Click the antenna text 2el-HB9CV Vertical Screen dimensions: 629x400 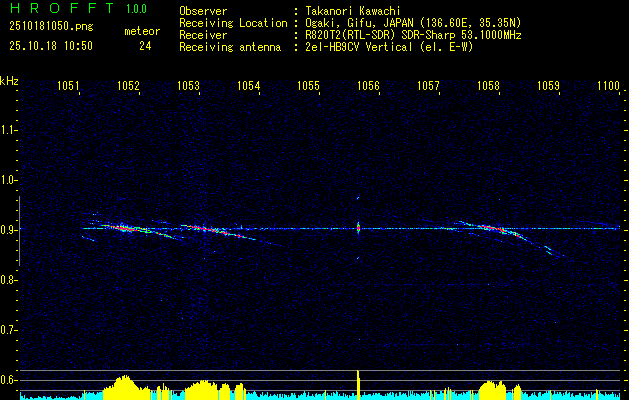pos(357,47)
